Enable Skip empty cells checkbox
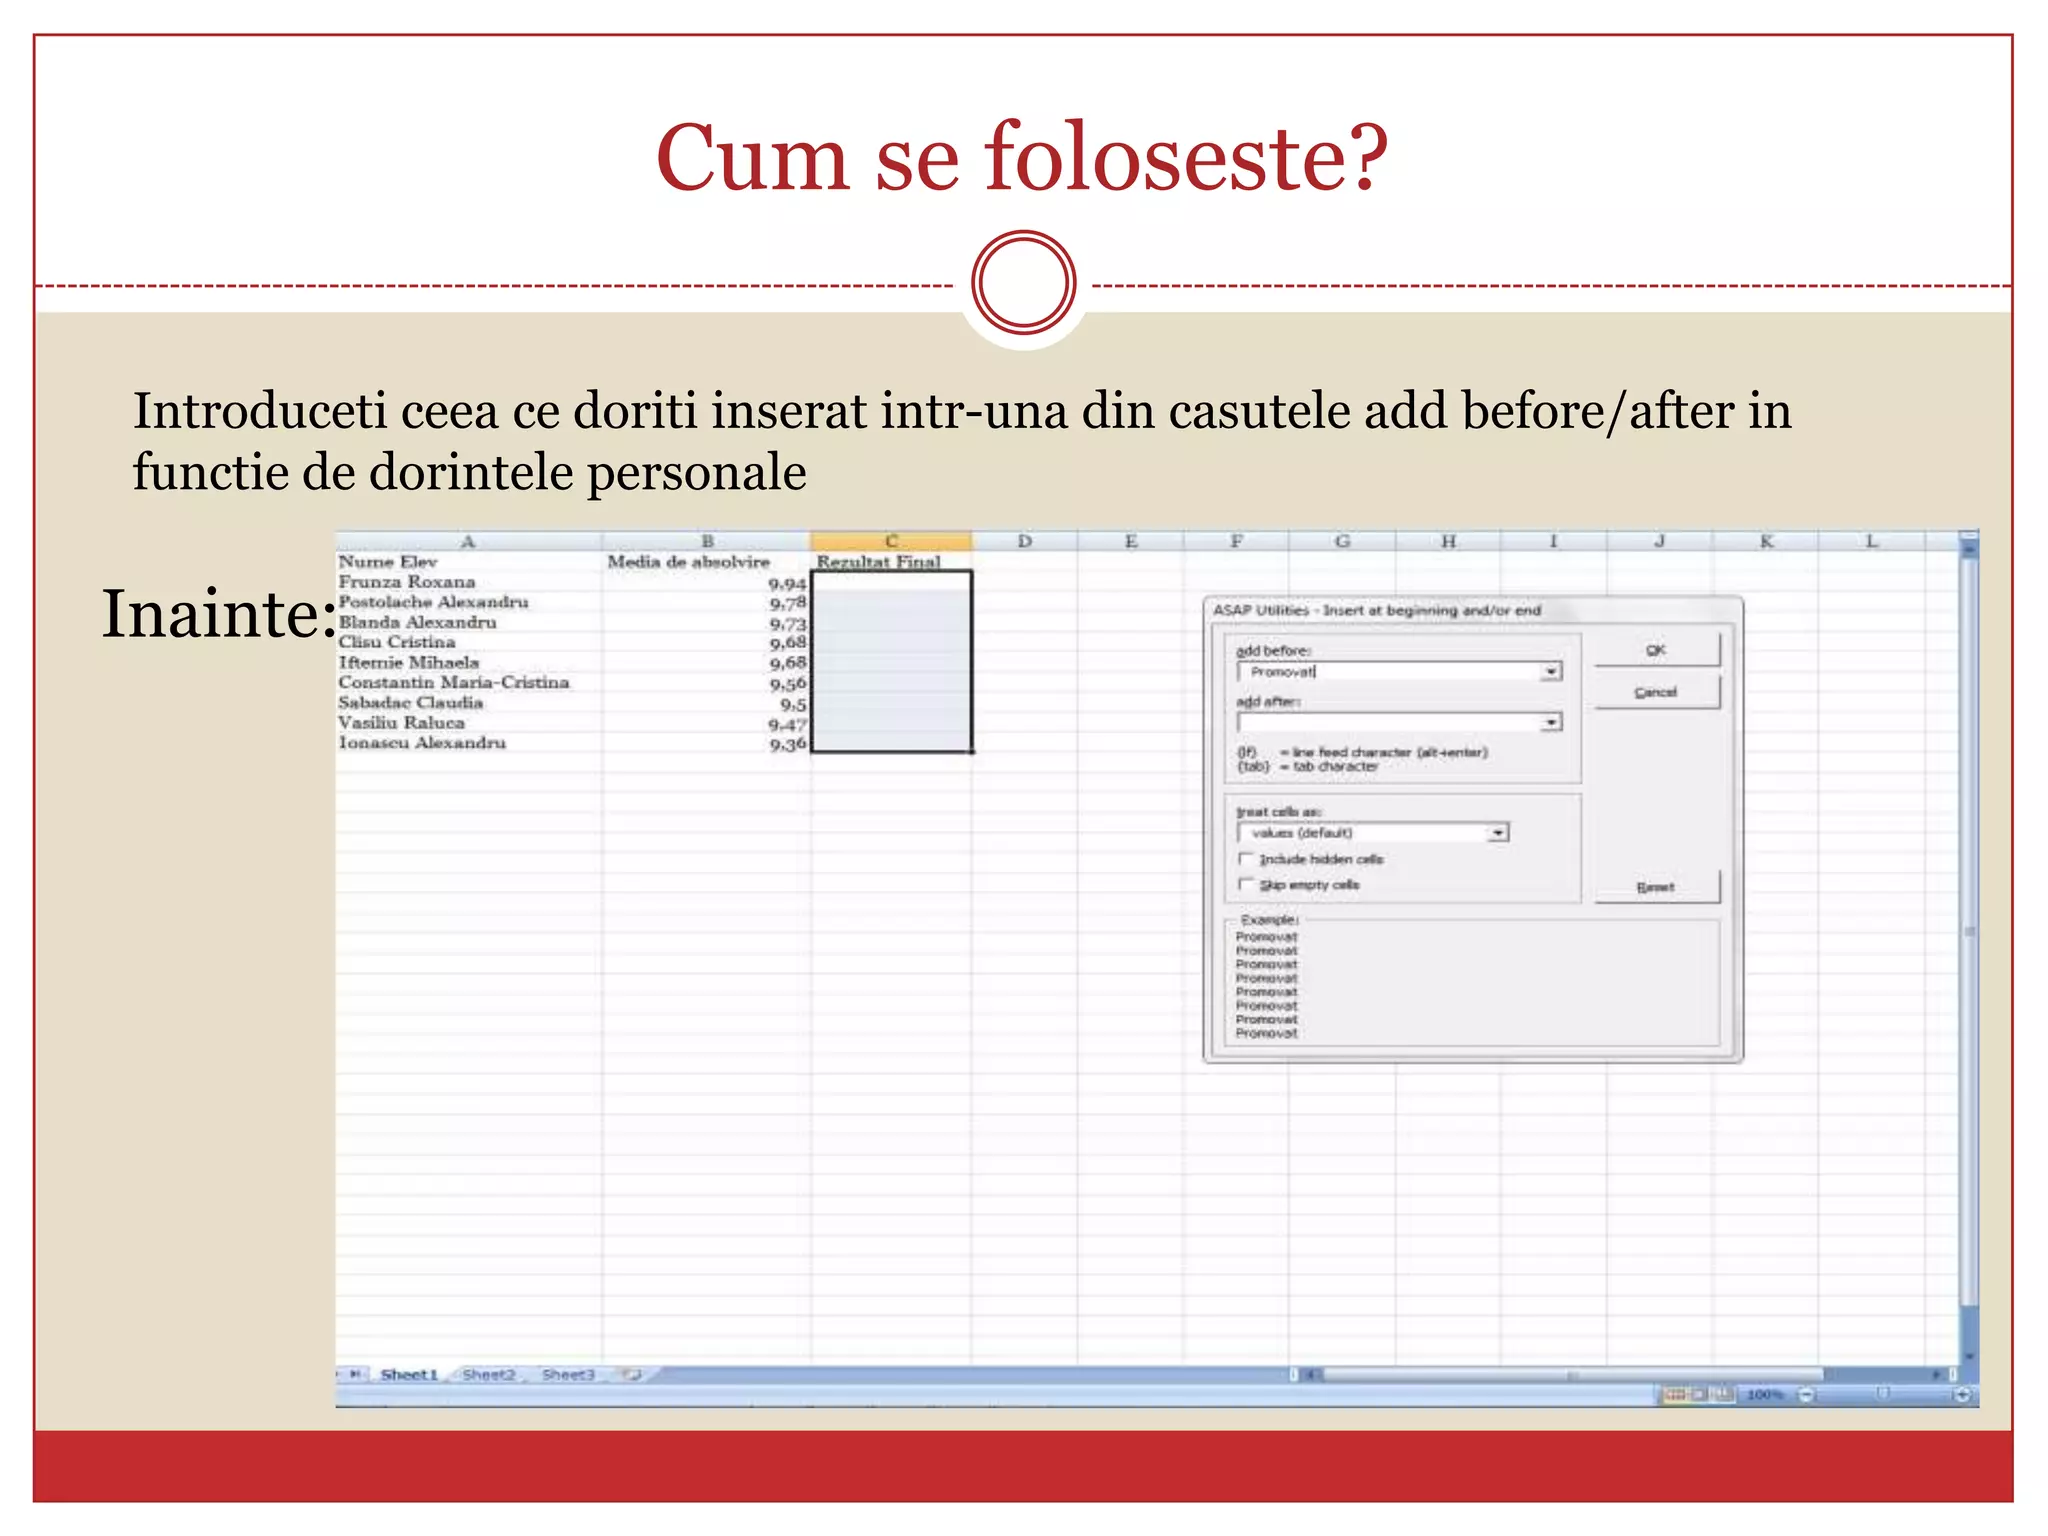 [1246, 884]
